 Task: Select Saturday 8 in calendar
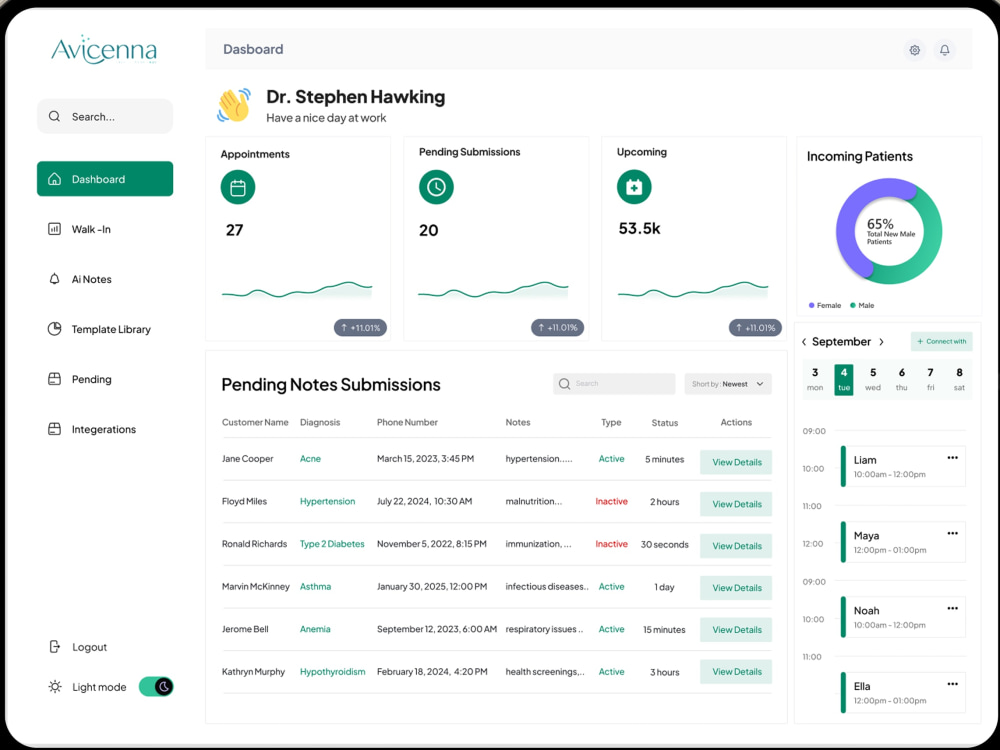(959, 379)
